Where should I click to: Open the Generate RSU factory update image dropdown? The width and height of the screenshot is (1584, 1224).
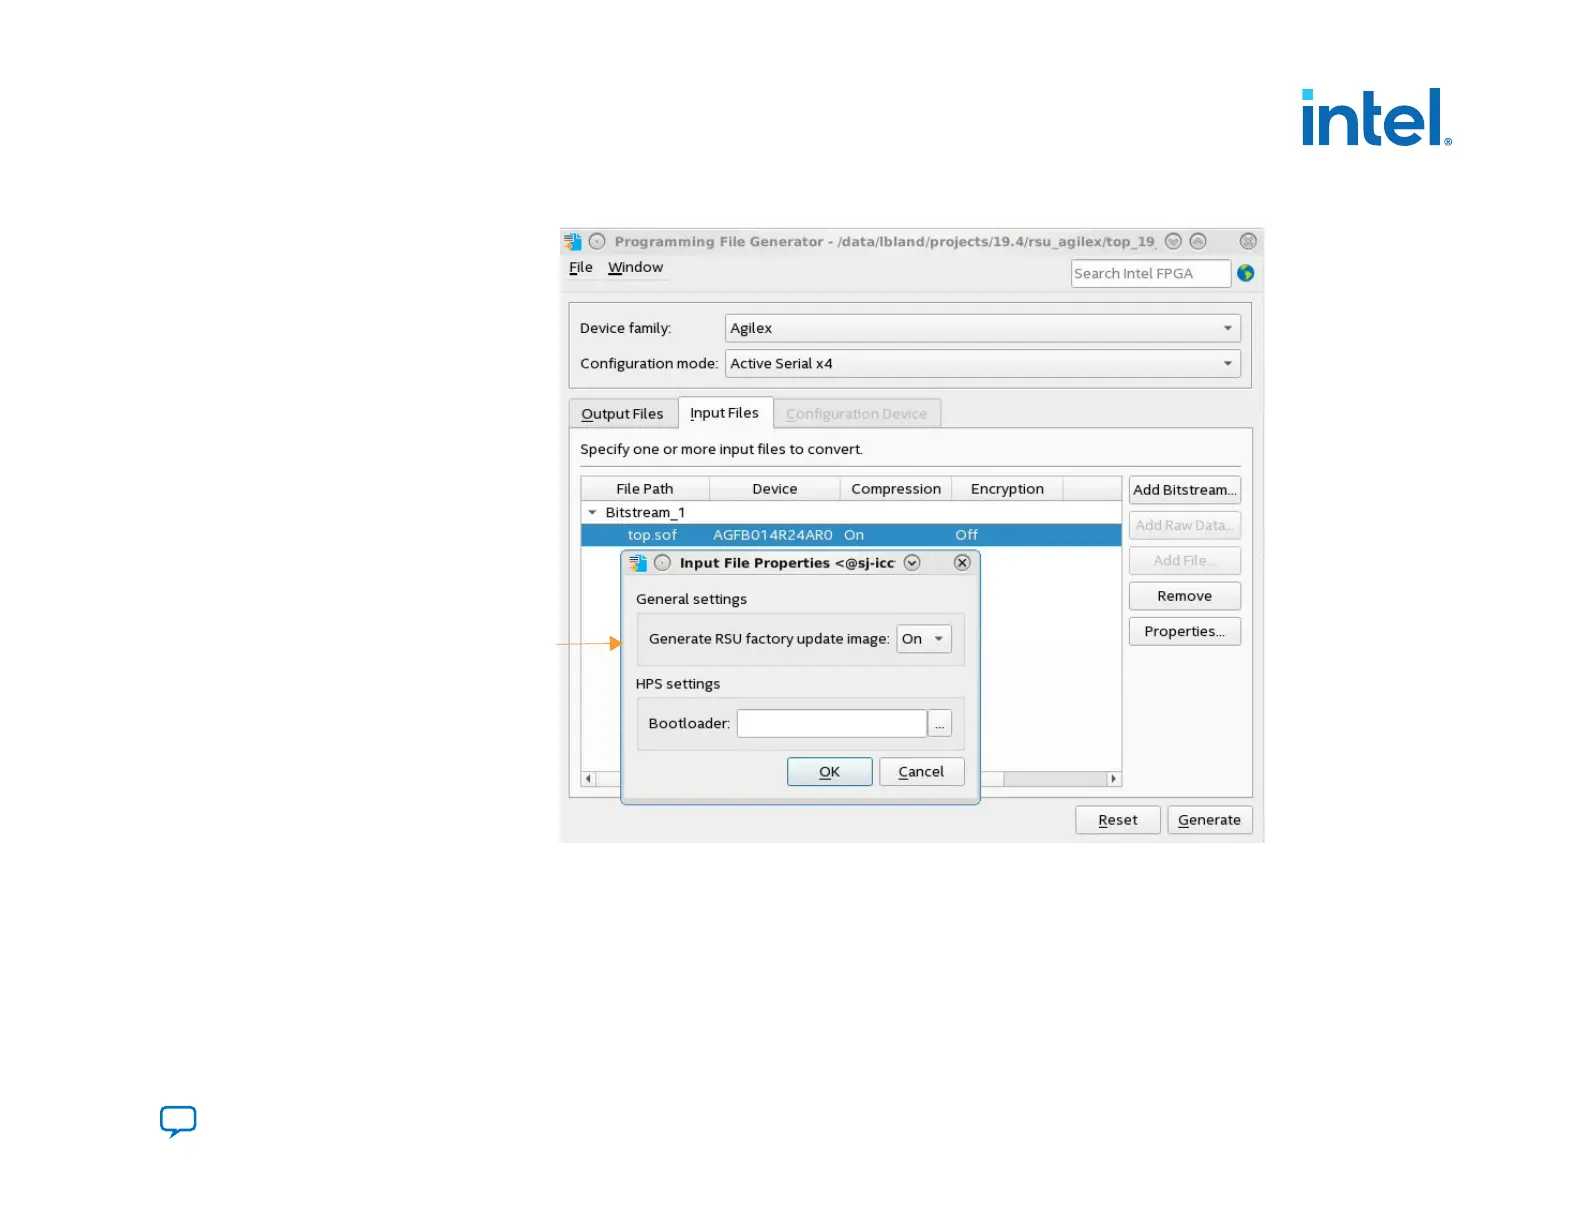pyautogui.click(x=924, y=639)
